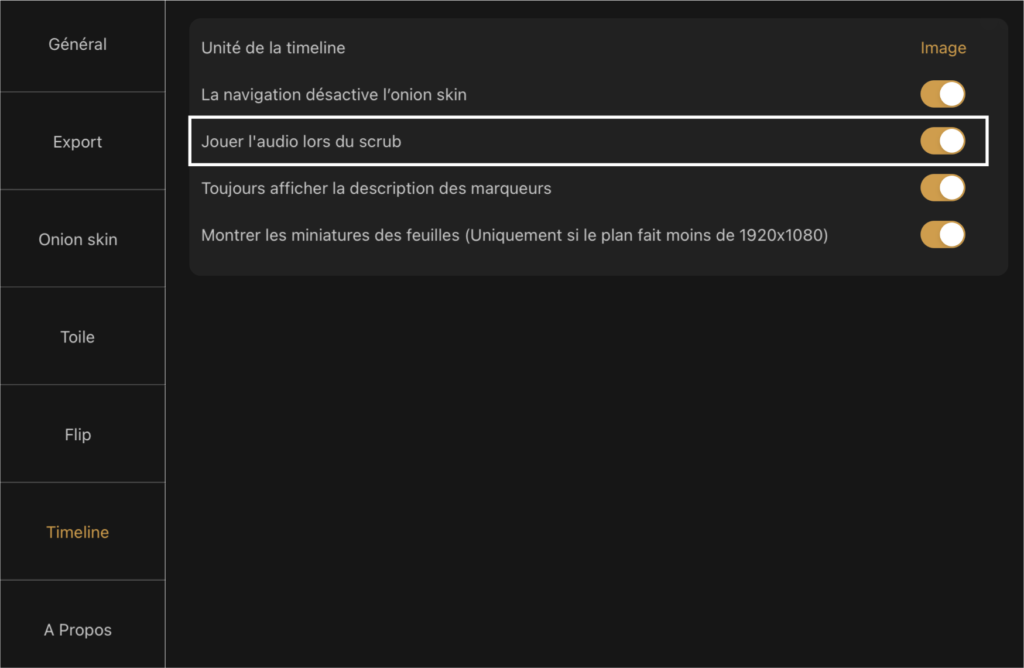Click the "Unité de la timeline" label

tap(273, 48)
